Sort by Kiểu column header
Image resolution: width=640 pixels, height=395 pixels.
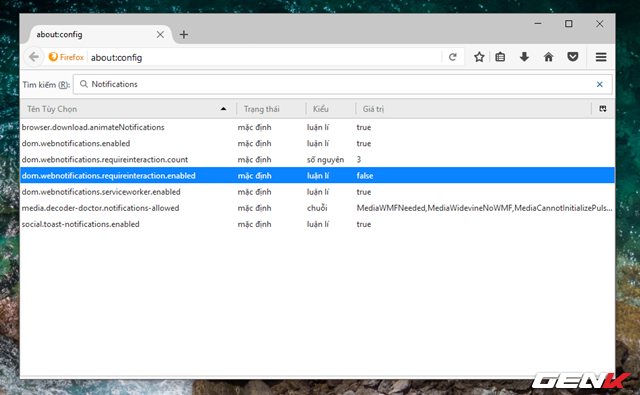[x=330, y=109]
